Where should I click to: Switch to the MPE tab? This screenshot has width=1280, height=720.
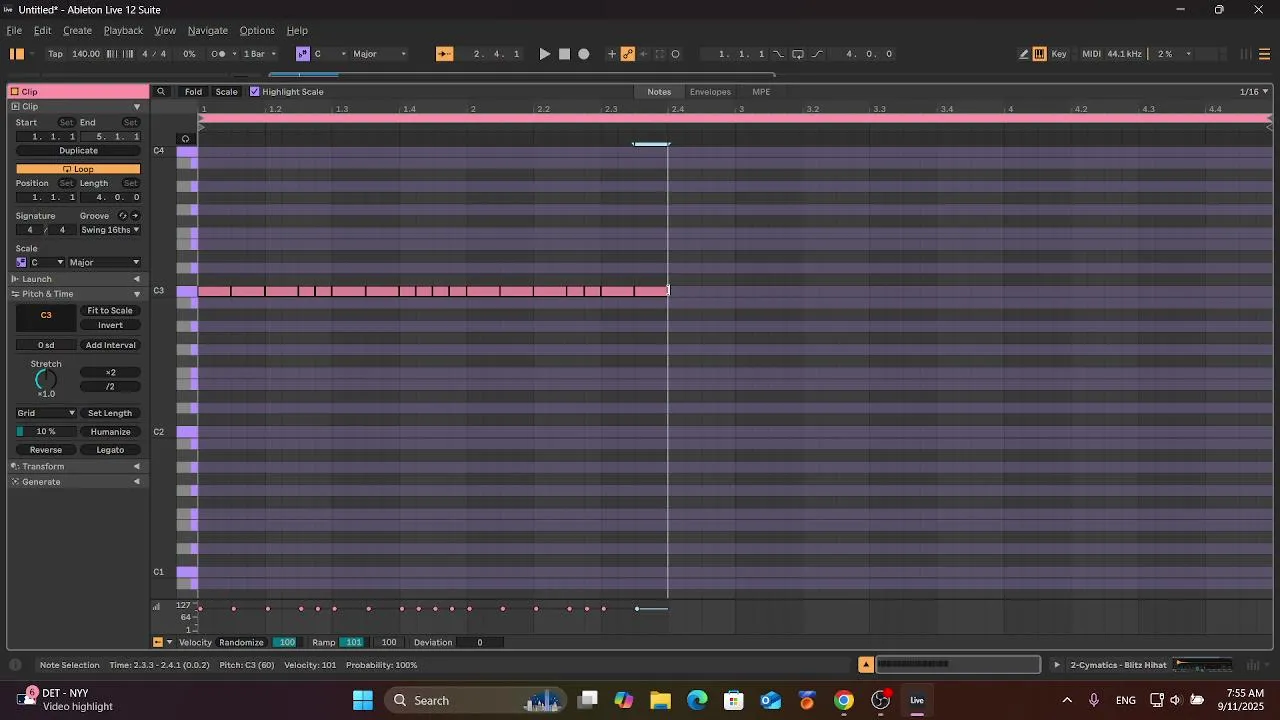tap(761, 92)
